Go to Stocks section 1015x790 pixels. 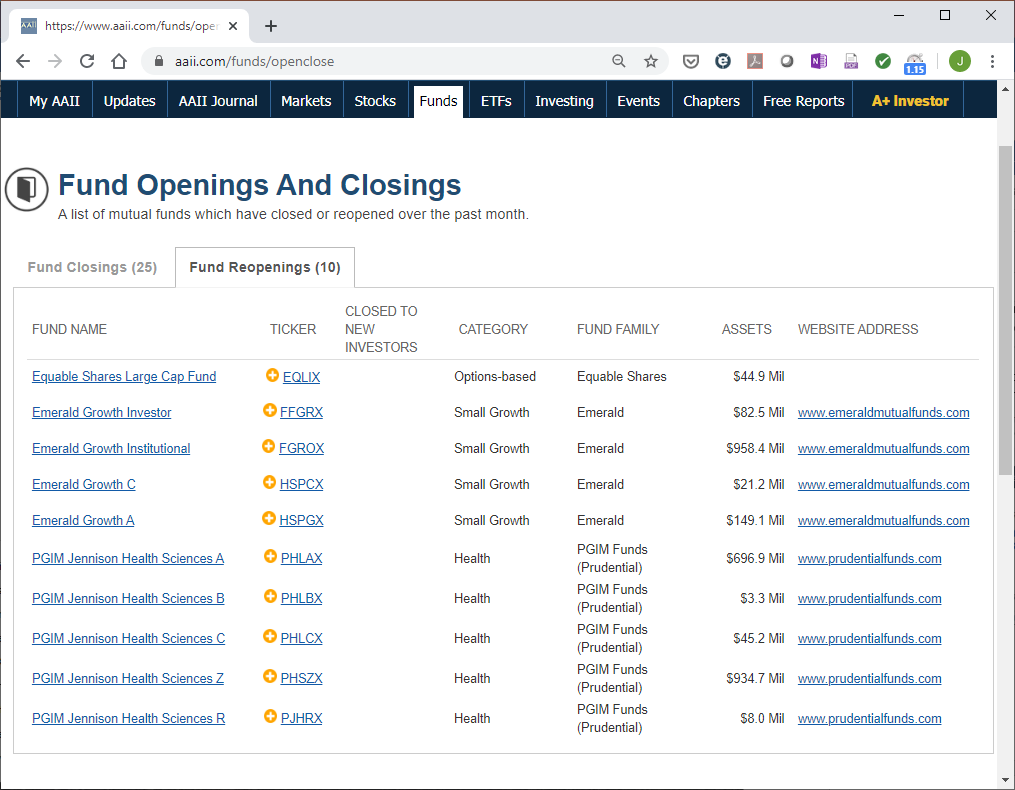tap(375, 101)
